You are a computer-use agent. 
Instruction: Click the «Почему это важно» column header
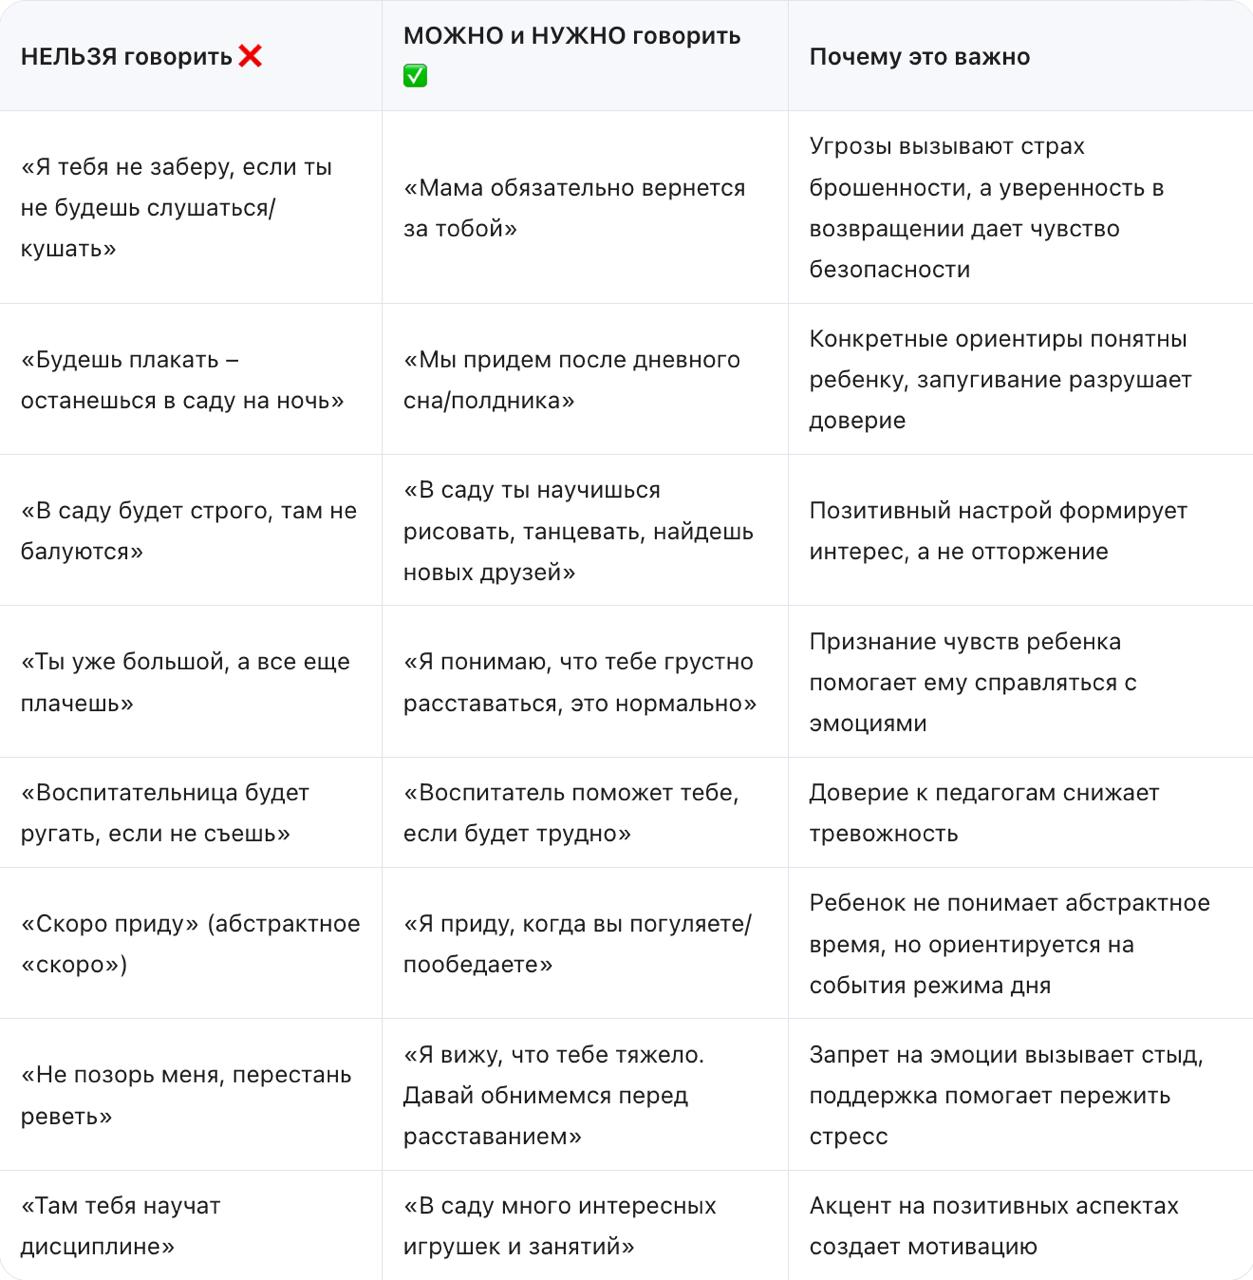point(1020,56)
